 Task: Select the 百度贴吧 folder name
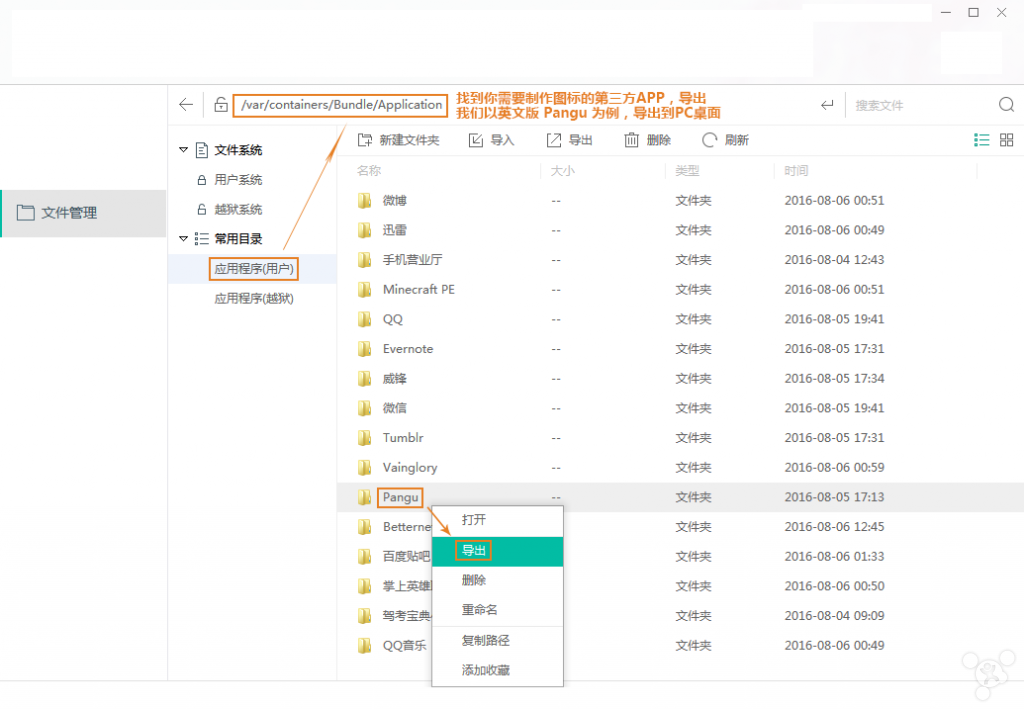406,557
